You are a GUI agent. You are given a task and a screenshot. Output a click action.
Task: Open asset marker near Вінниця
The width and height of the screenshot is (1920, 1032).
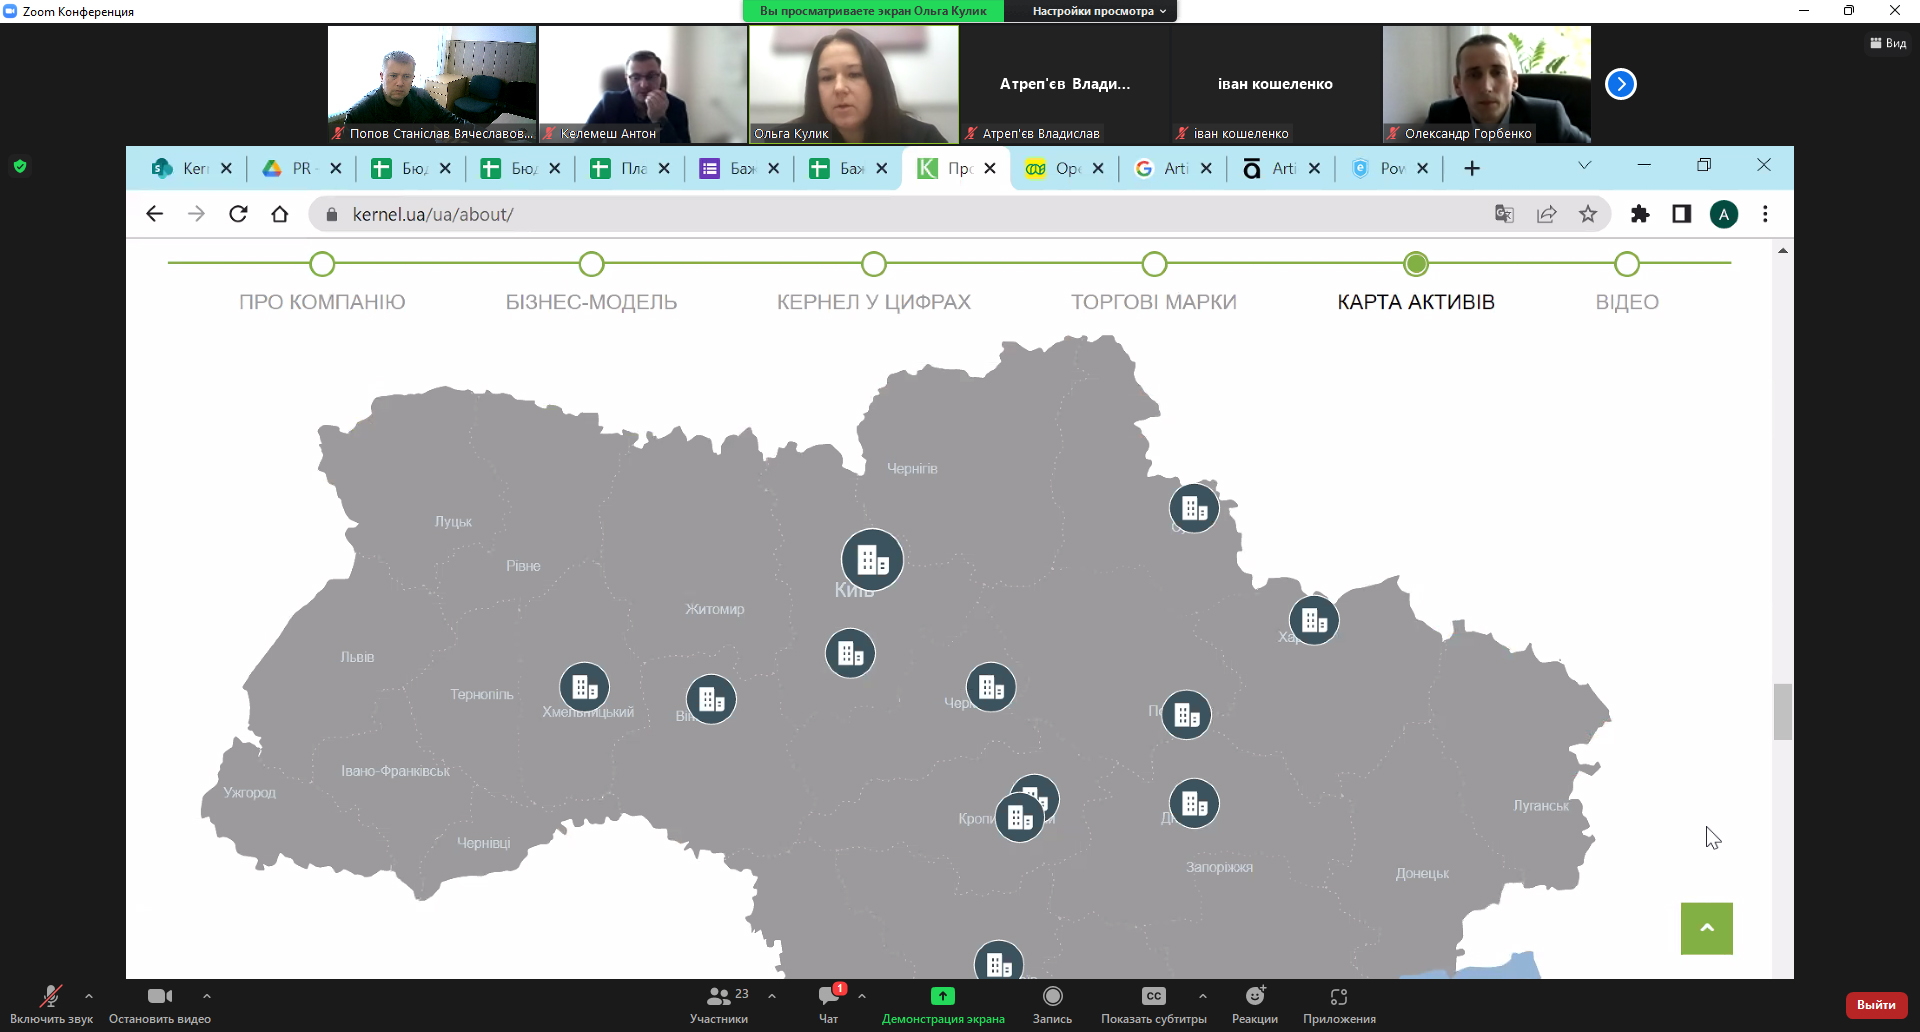tap(711, 700)
